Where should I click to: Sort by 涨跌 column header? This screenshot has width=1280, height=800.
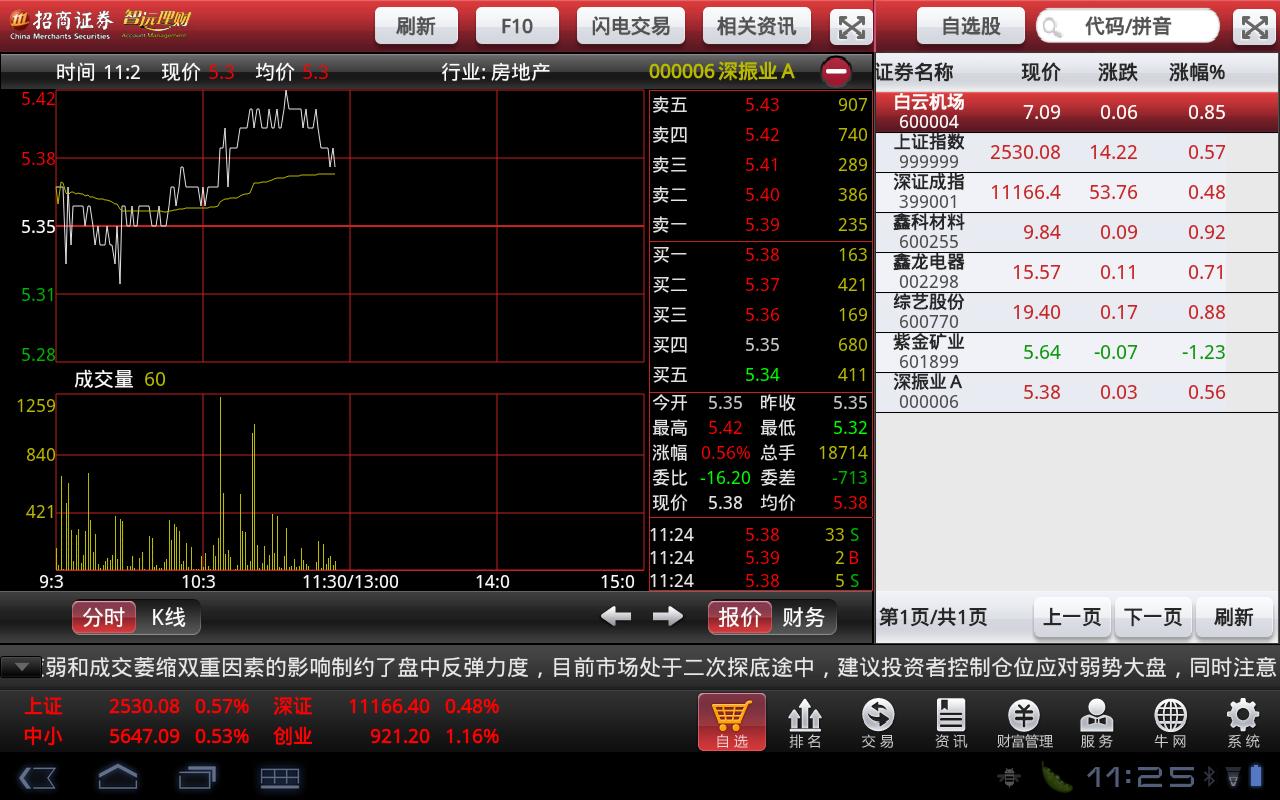1117,72
